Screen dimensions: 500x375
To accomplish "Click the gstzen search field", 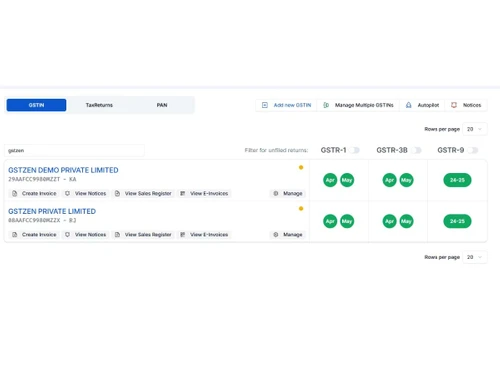I will 74,150.
